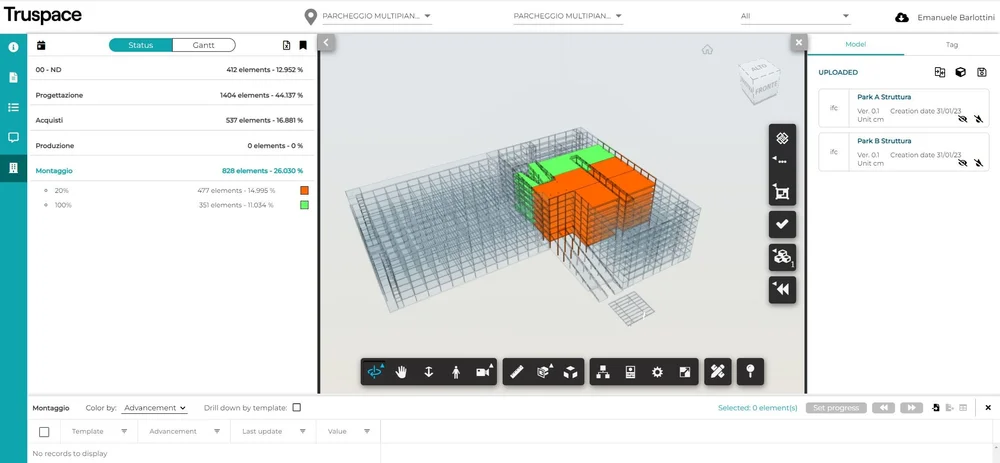Export status list to Excel
The height and width of the screenshot is (463, 1000).
(287, 45)
